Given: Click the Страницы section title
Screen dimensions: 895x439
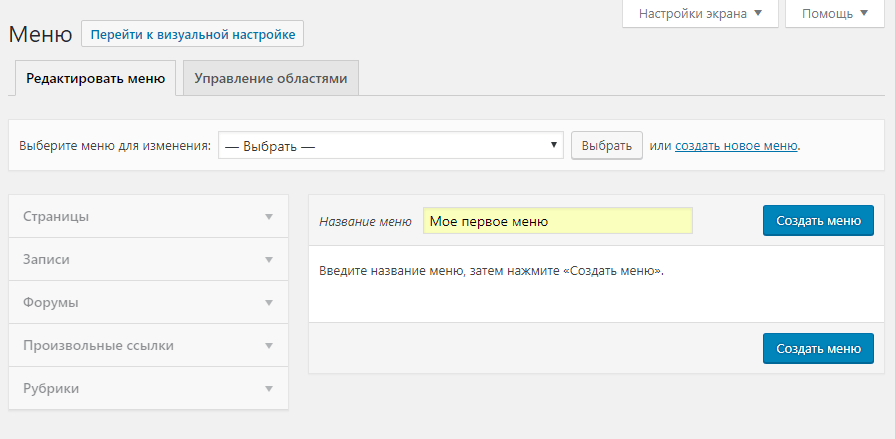Looking at the screenshot, I should click(56, 217).
